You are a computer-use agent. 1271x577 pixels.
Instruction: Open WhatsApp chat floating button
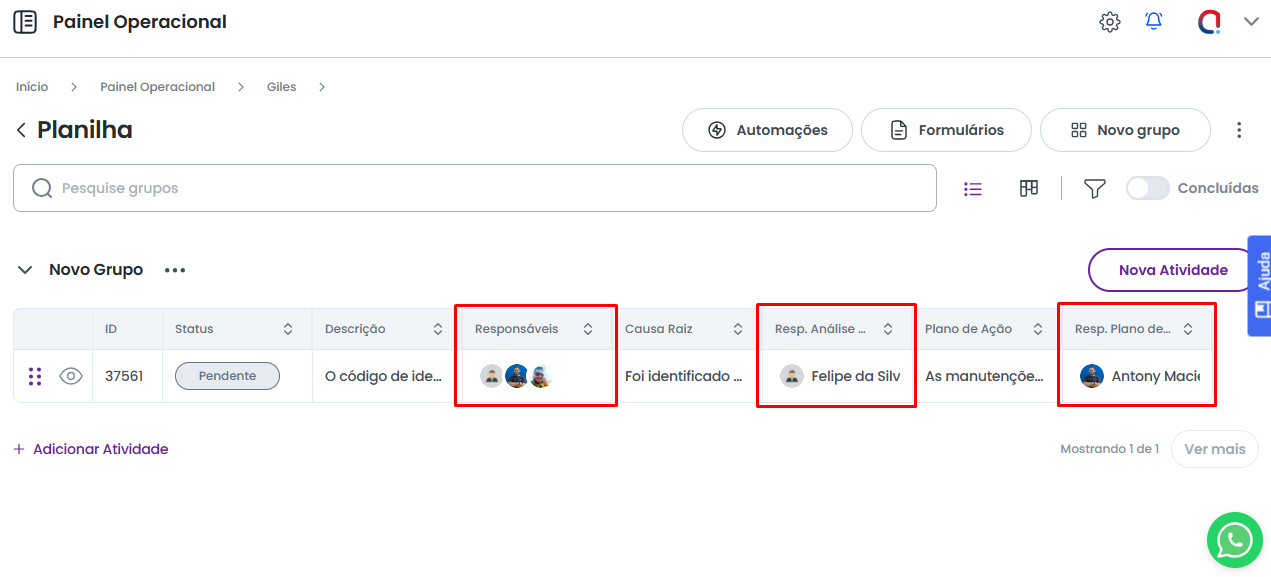point(1235,541)
